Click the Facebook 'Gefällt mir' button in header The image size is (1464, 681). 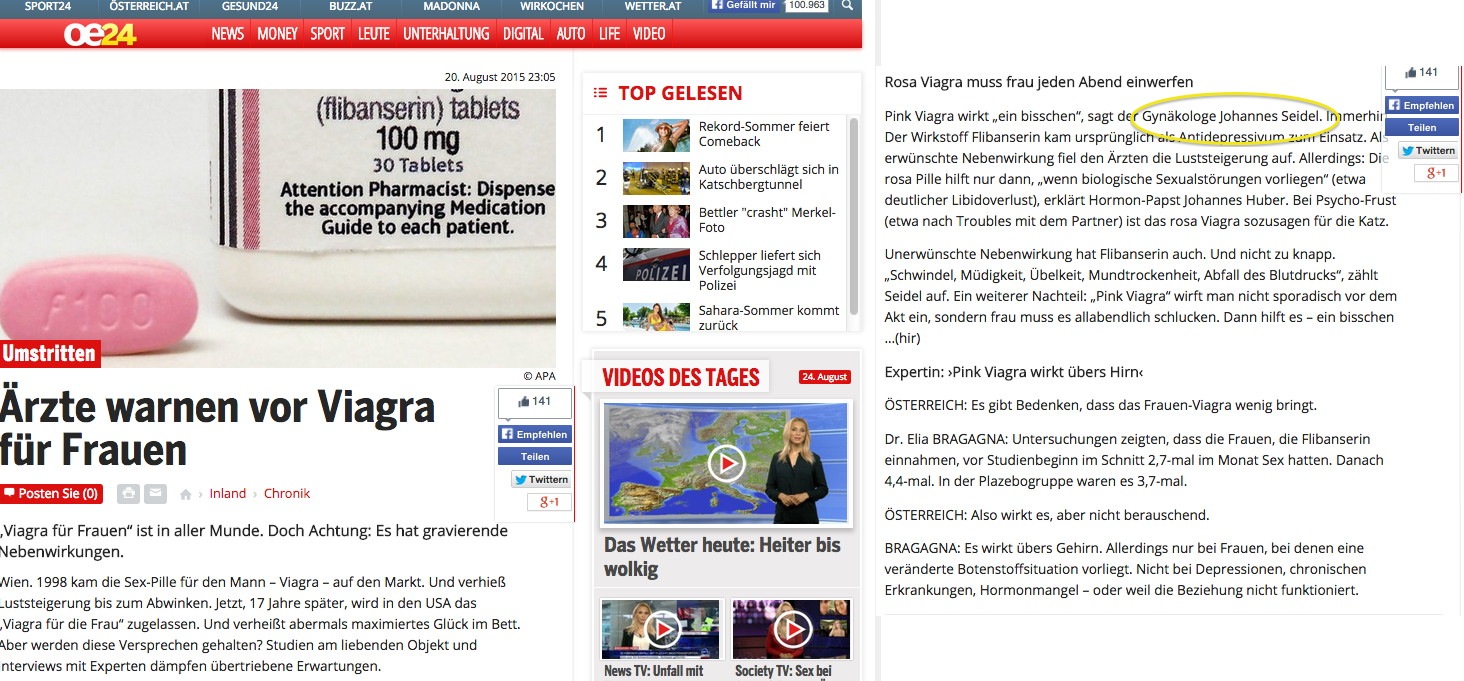pos(744,6)
